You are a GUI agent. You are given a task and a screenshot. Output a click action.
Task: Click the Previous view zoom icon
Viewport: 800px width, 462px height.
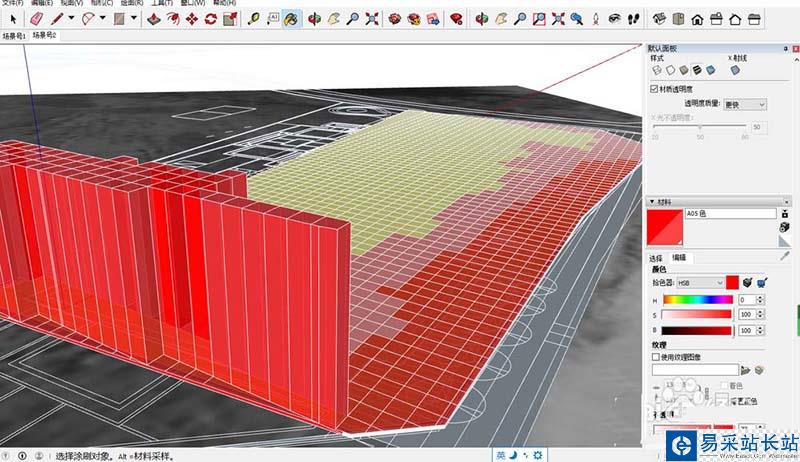click(x=577, y=19)
